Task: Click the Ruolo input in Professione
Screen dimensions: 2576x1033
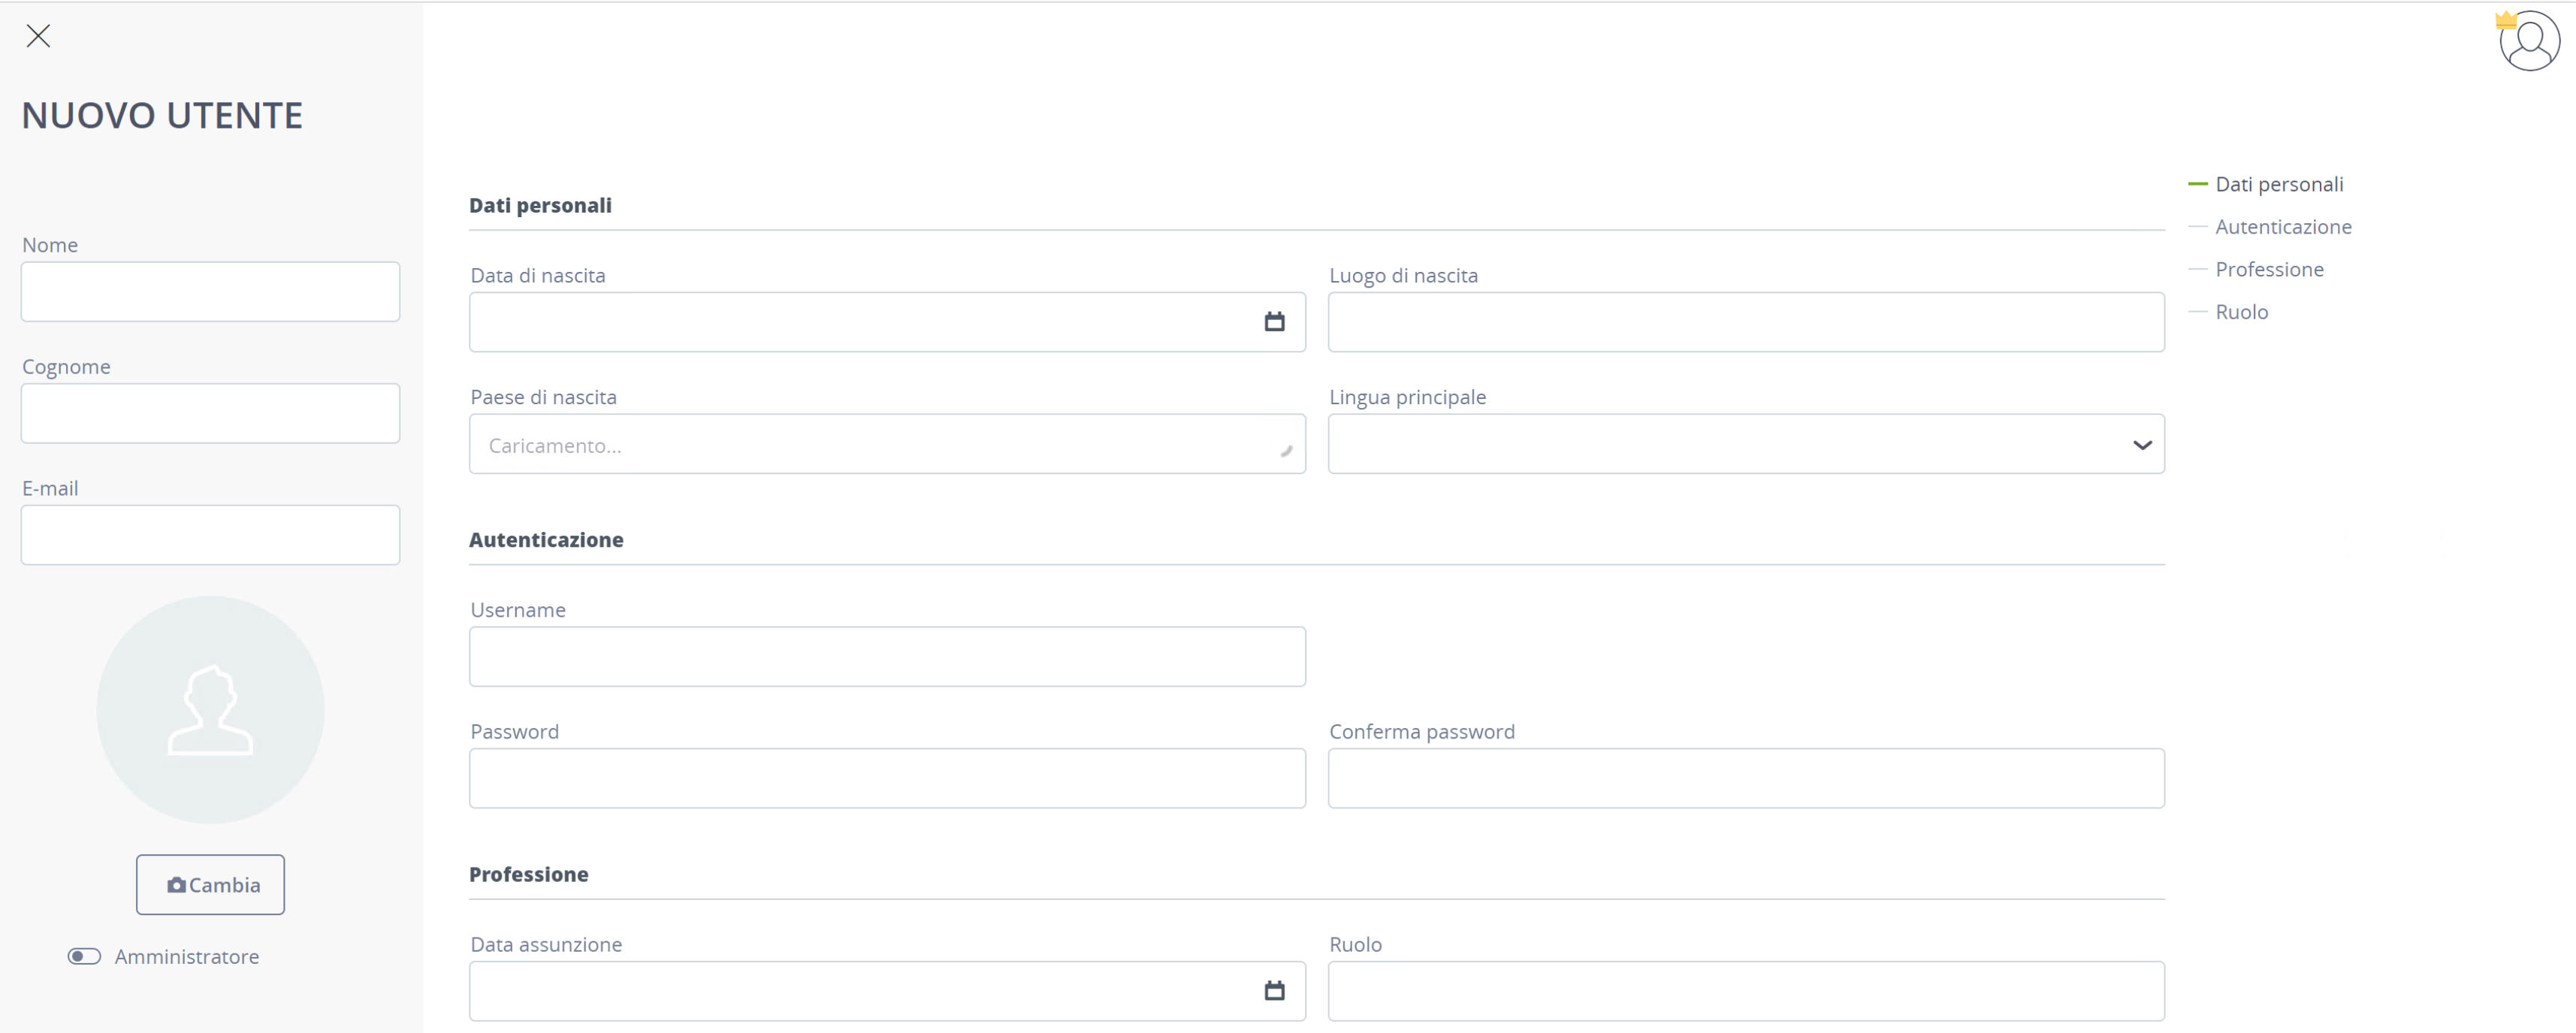Action: pyautogui.click(x=1746, y=991)
